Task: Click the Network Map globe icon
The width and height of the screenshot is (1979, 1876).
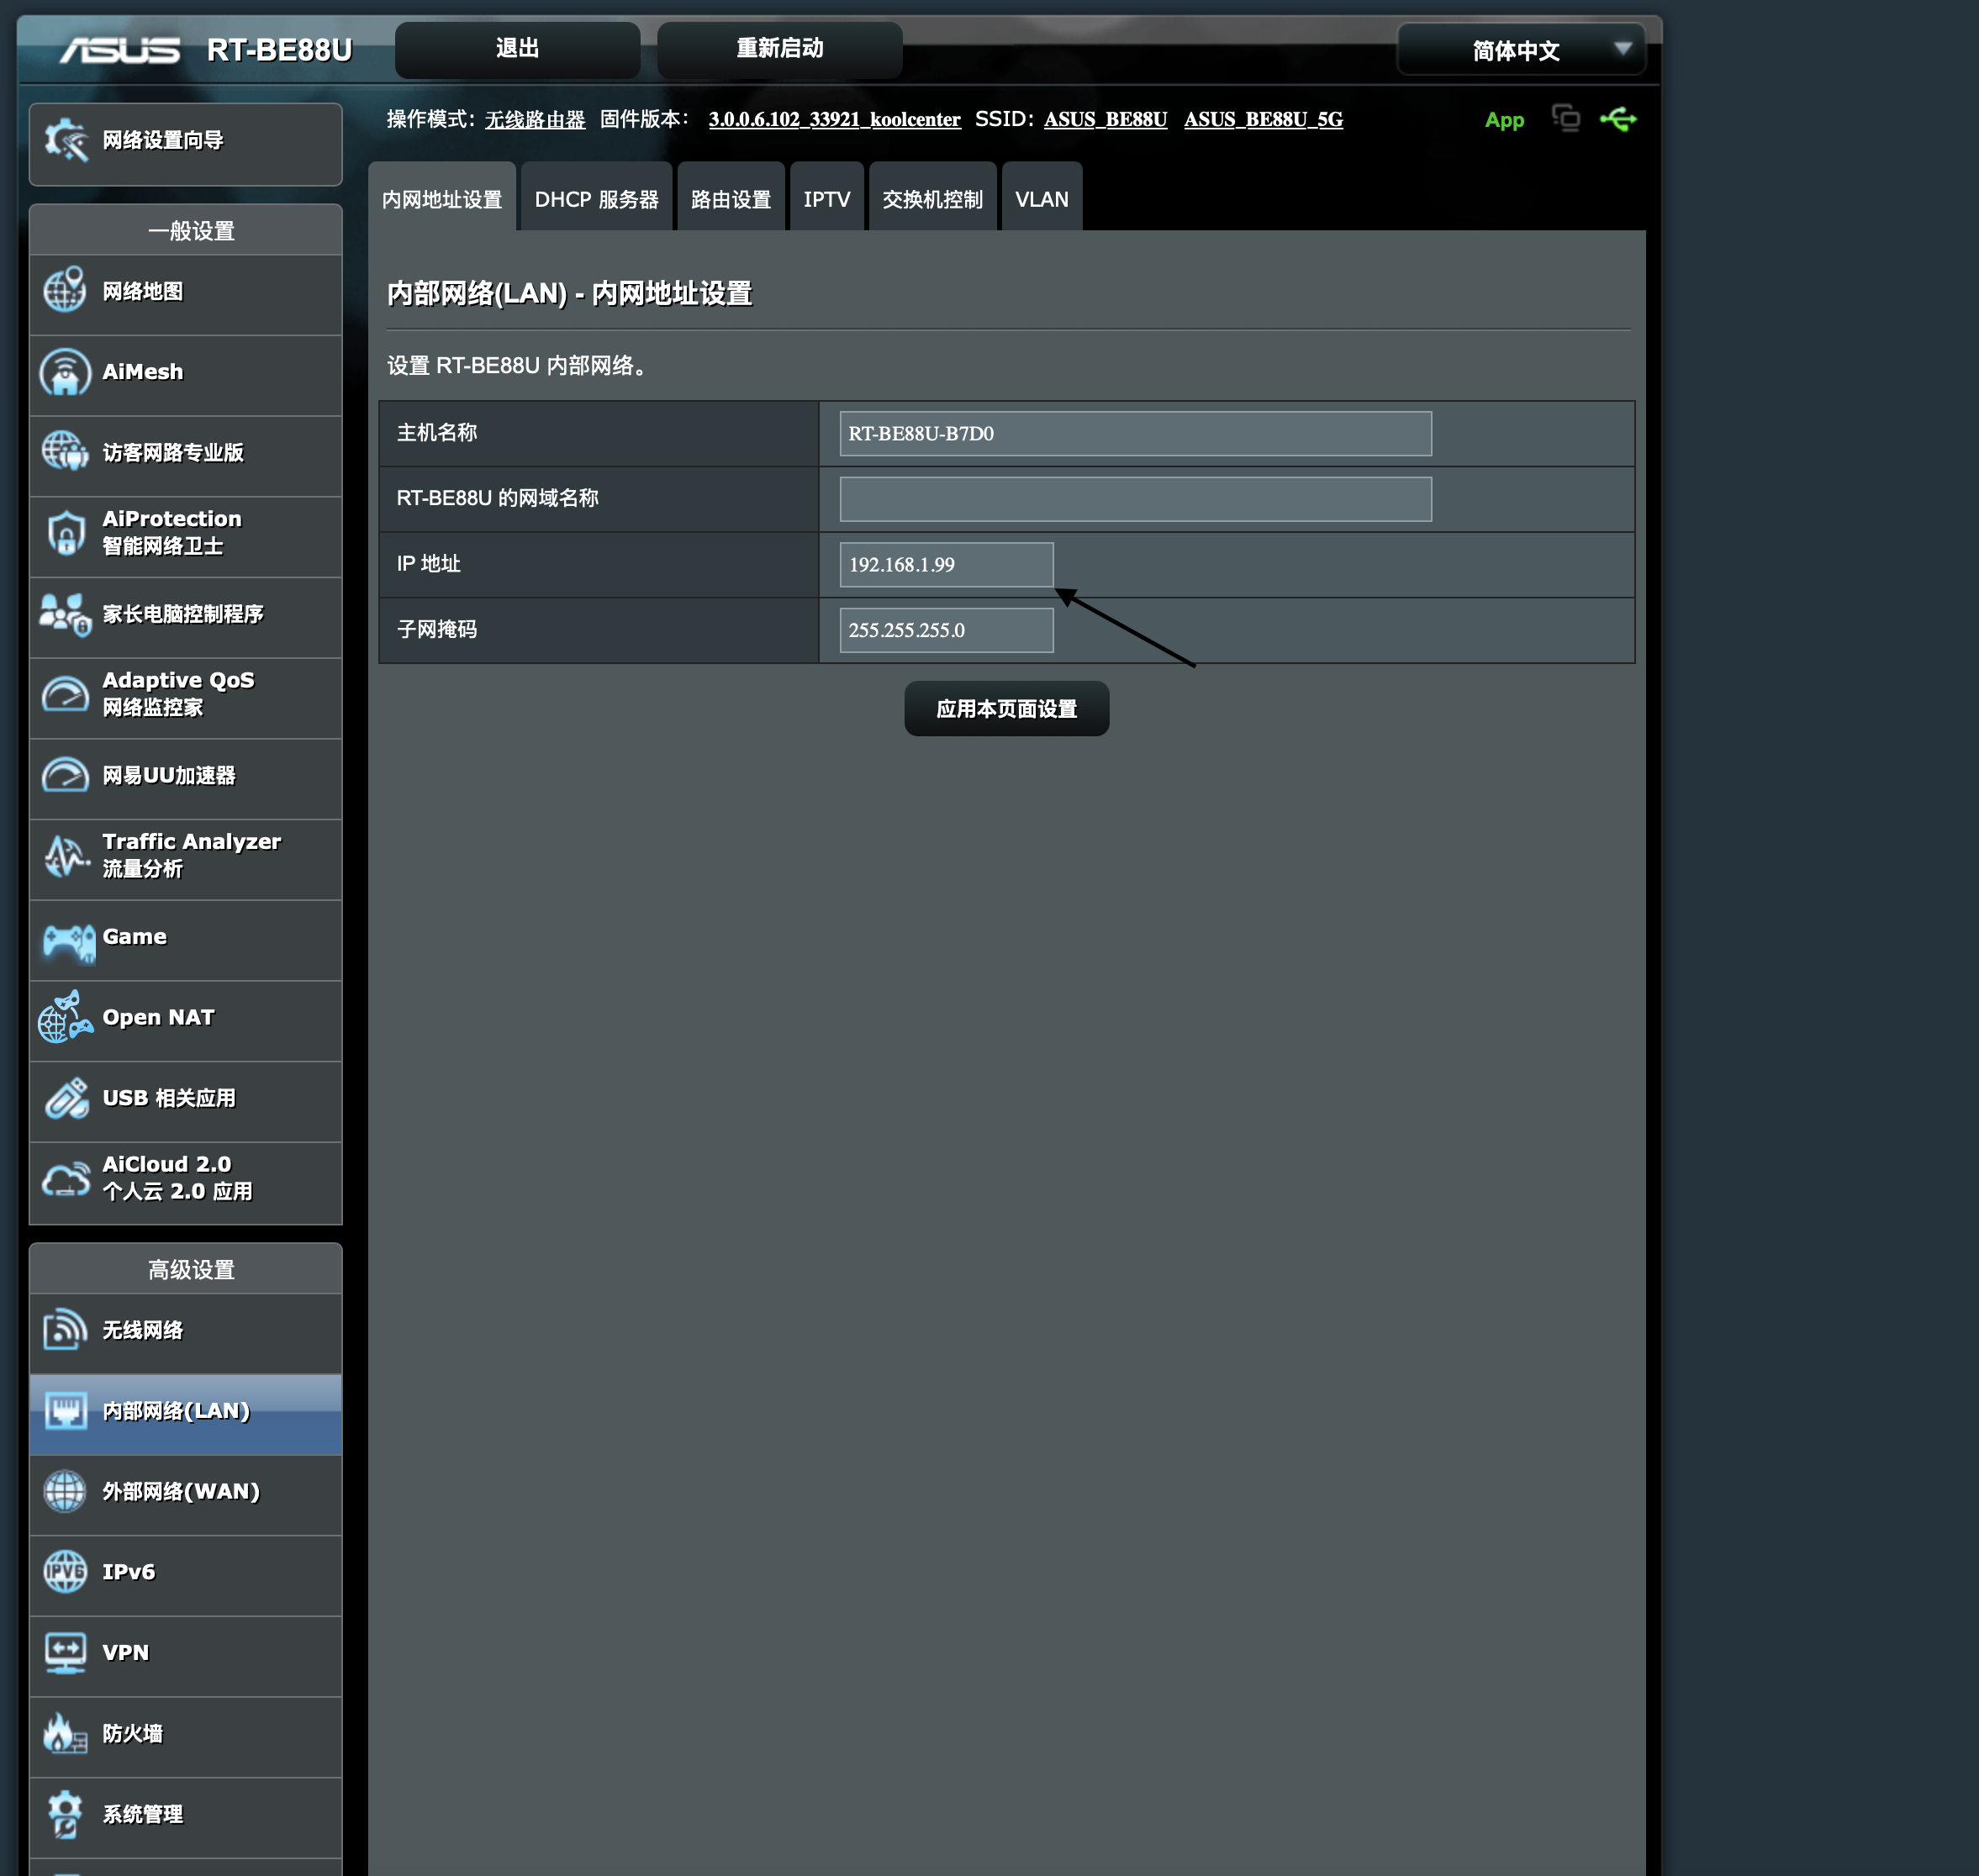Action: (x=65, y=291)
